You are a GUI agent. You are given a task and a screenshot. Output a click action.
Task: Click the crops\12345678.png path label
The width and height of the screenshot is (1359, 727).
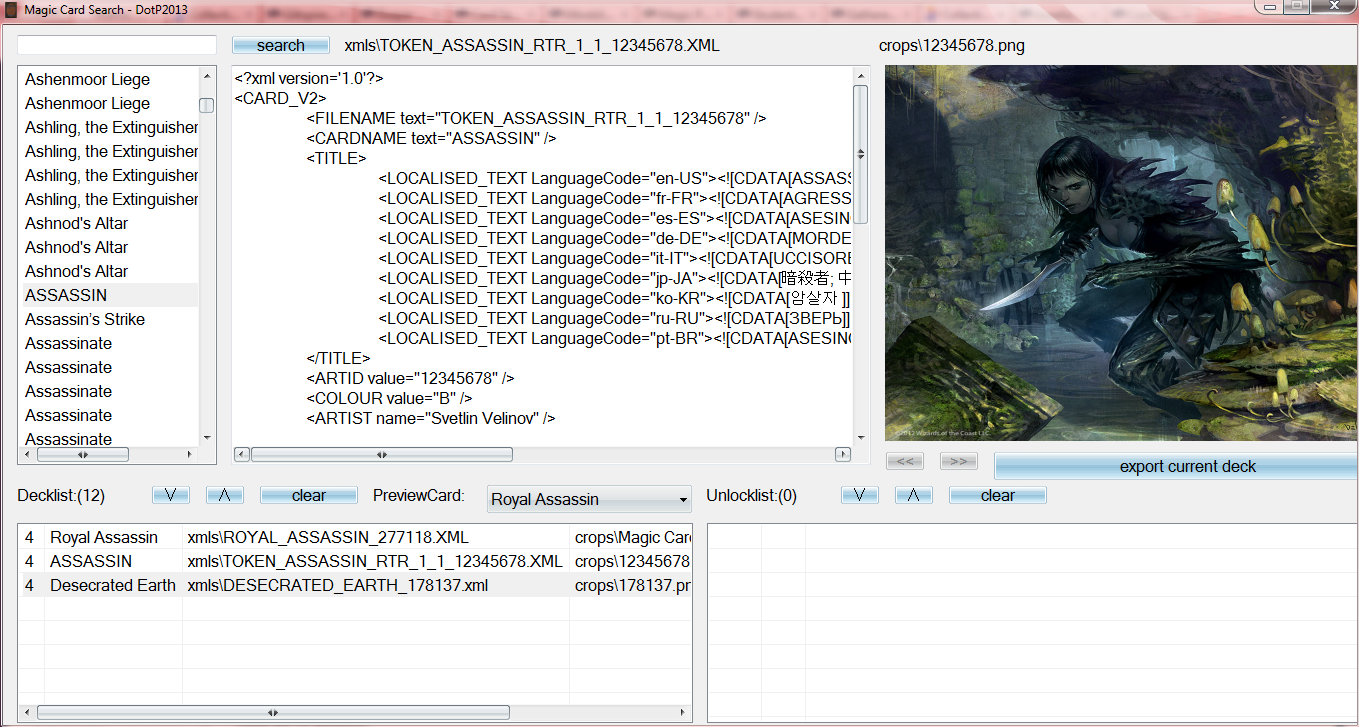(951, 45)
